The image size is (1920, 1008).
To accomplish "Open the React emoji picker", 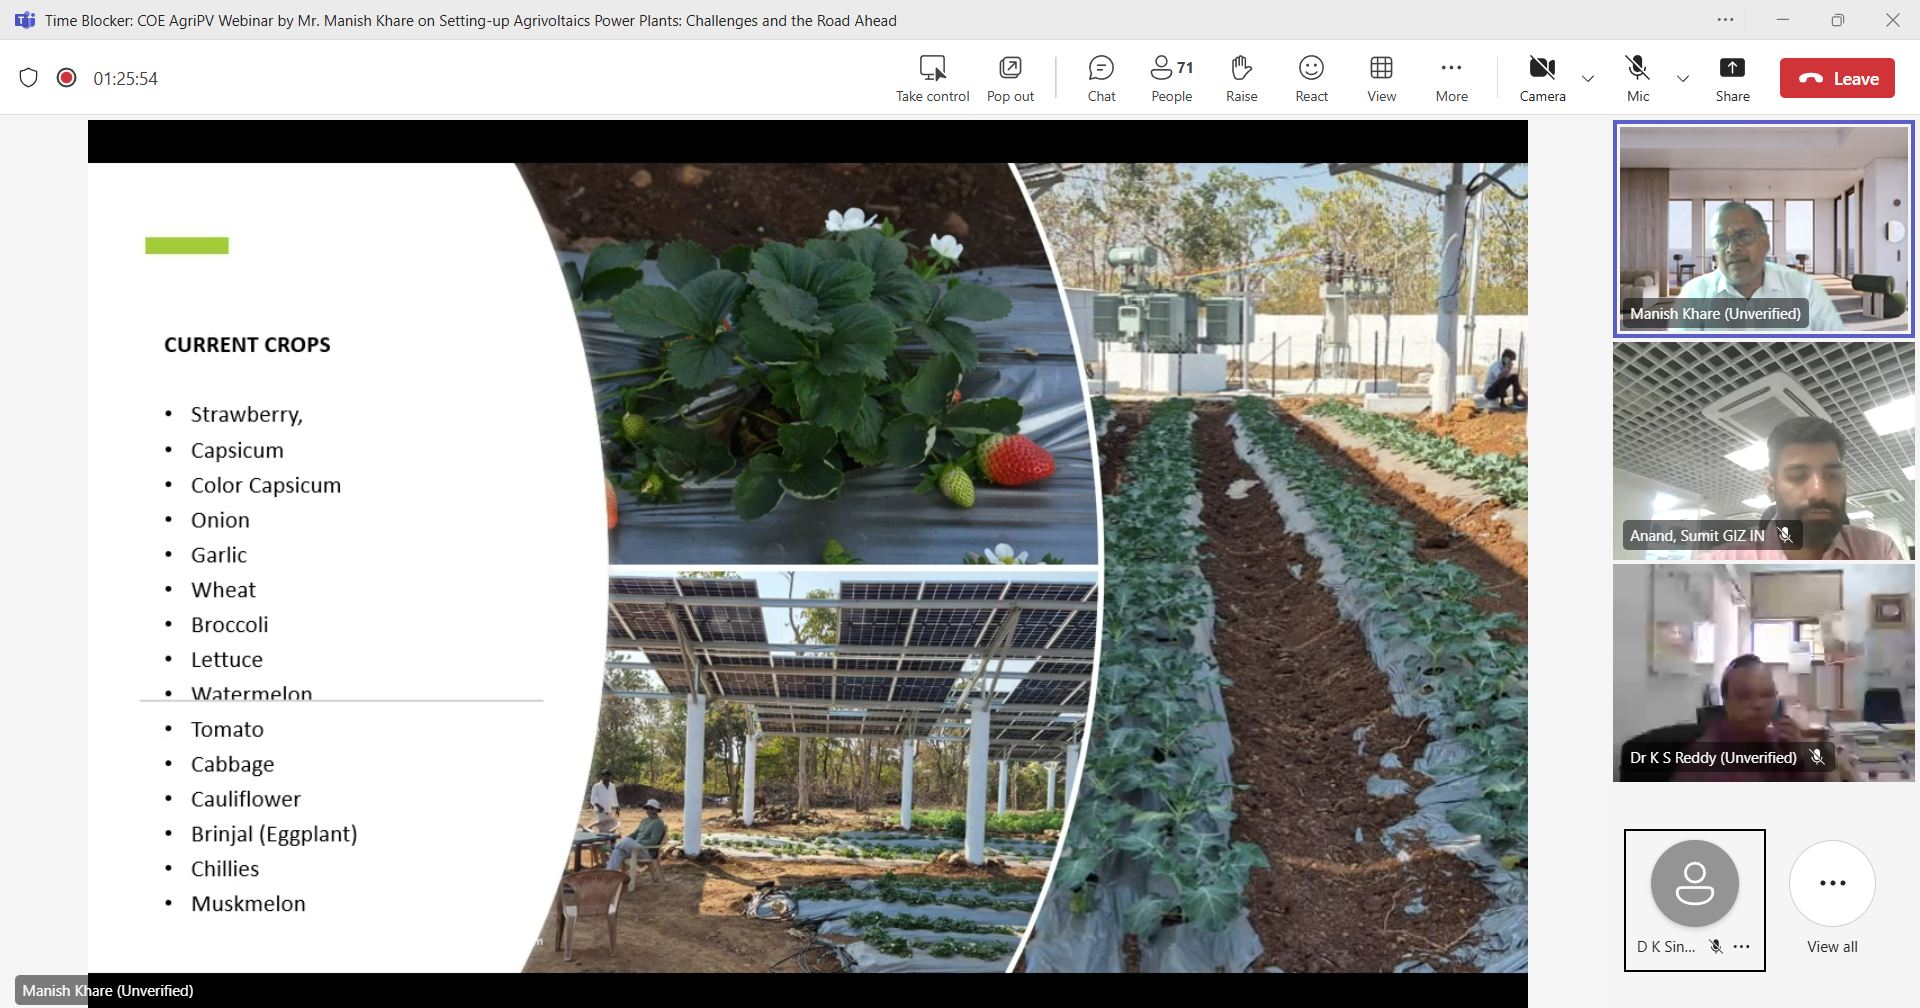I will pos(1311,78).
